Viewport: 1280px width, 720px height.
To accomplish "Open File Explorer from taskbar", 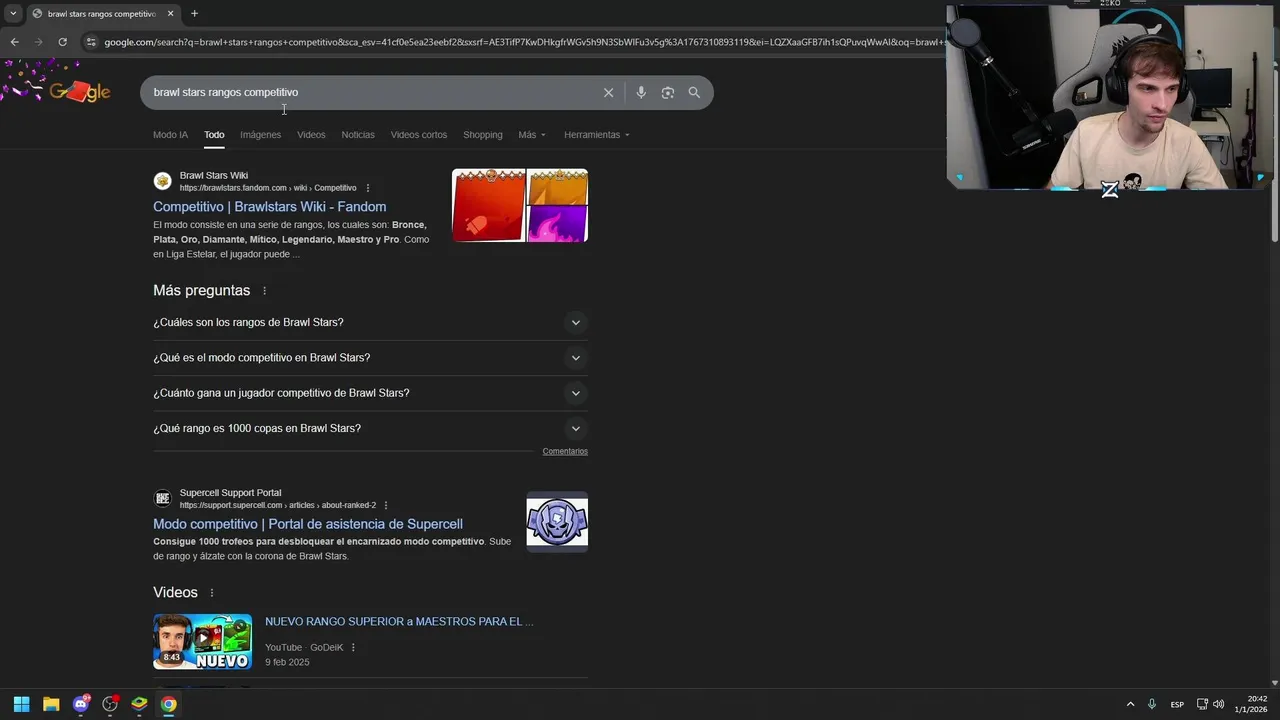I will 51,704.
